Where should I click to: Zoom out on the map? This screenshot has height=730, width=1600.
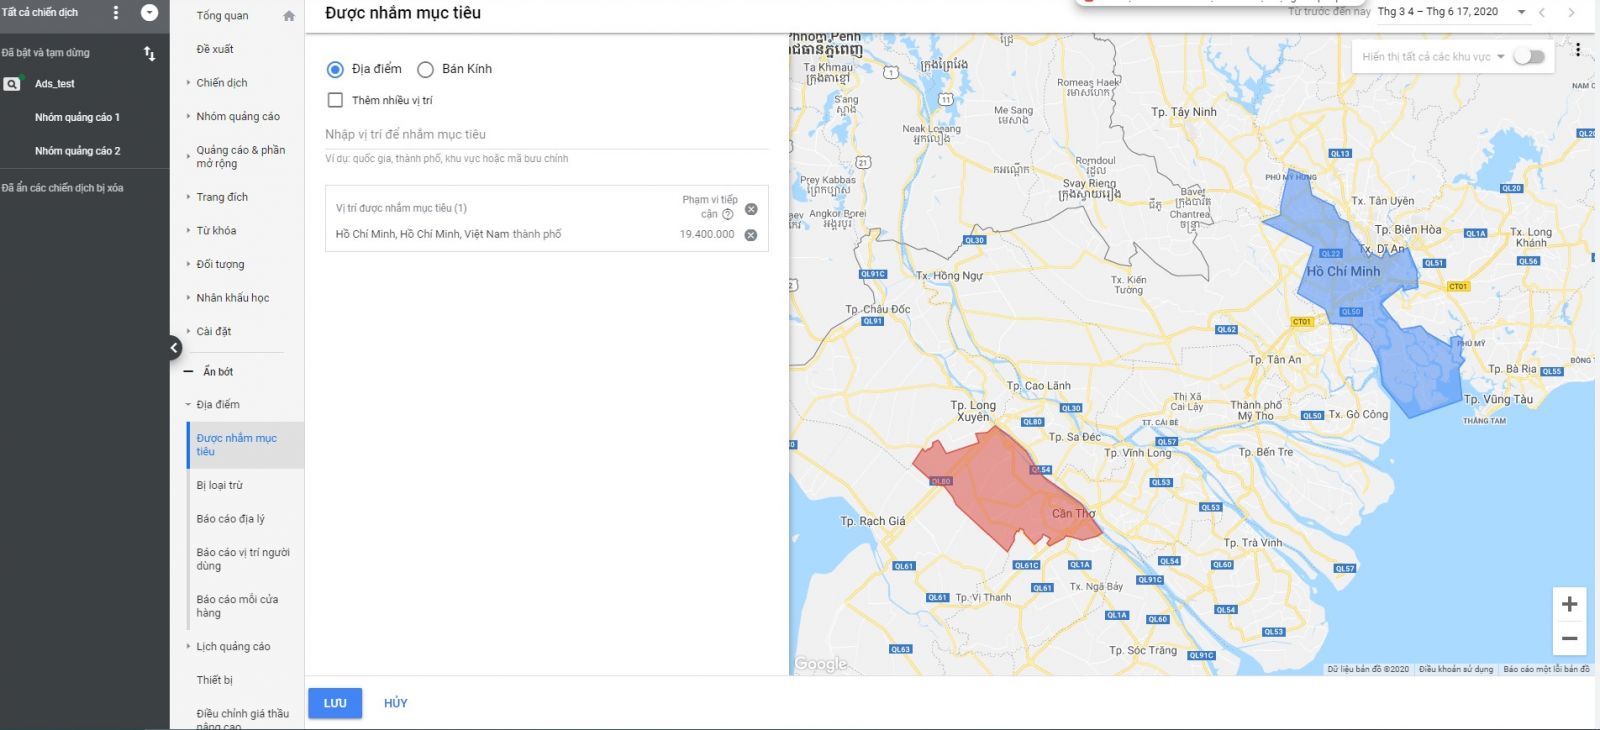pyautogui.click(x=1569, y=638)
